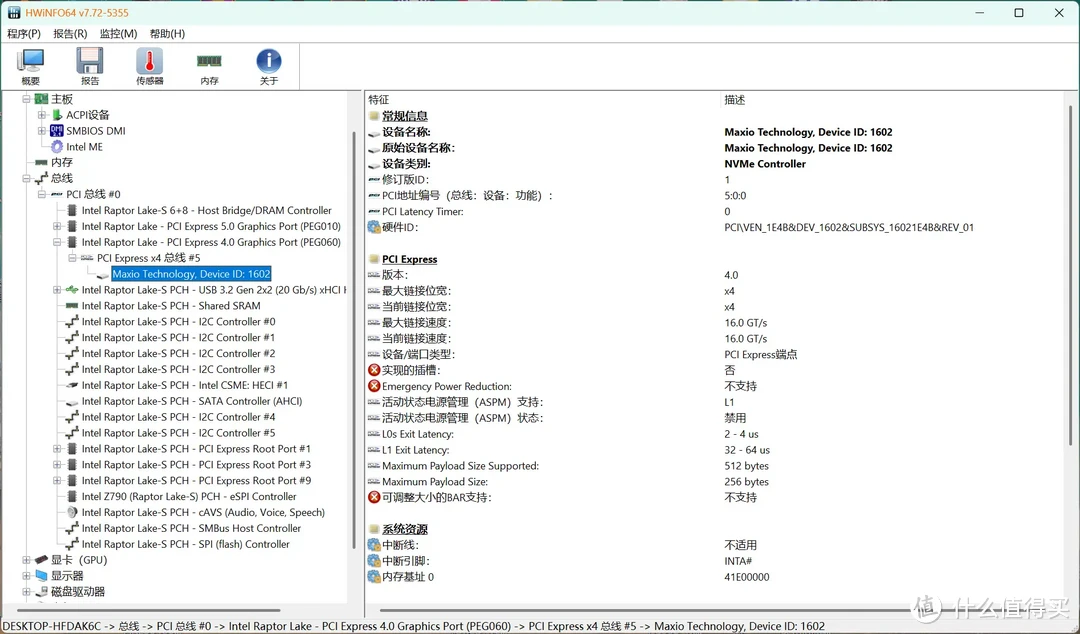
Task: Click the folder icon beside 常规信息
Action: click(374, 116)
